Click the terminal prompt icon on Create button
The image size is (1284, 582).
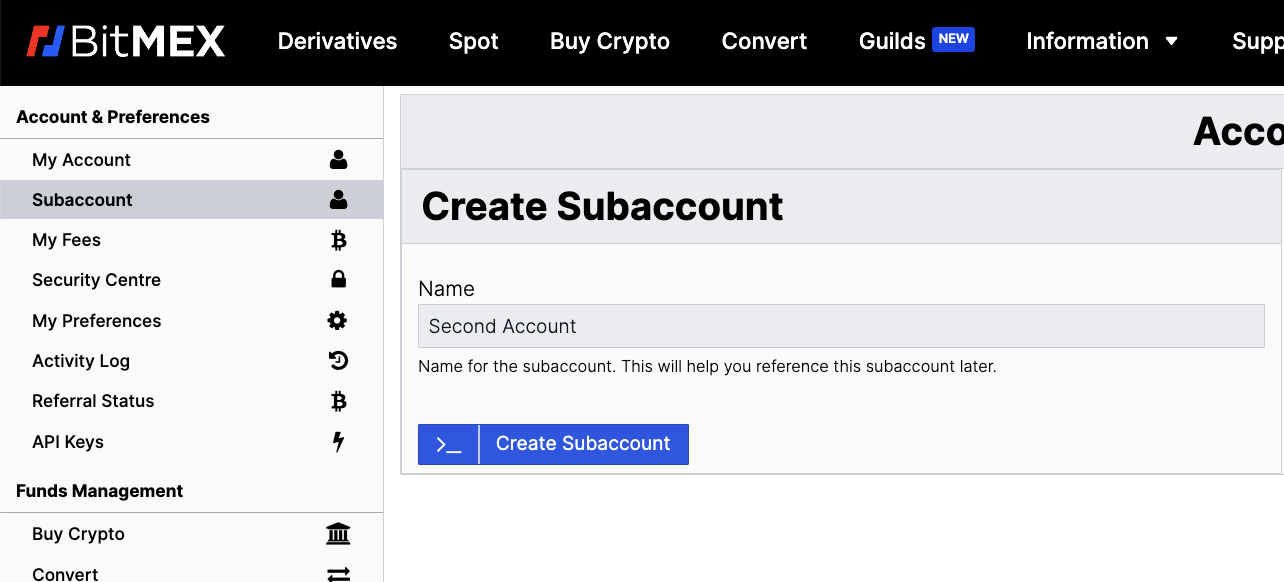pos(448,444)
